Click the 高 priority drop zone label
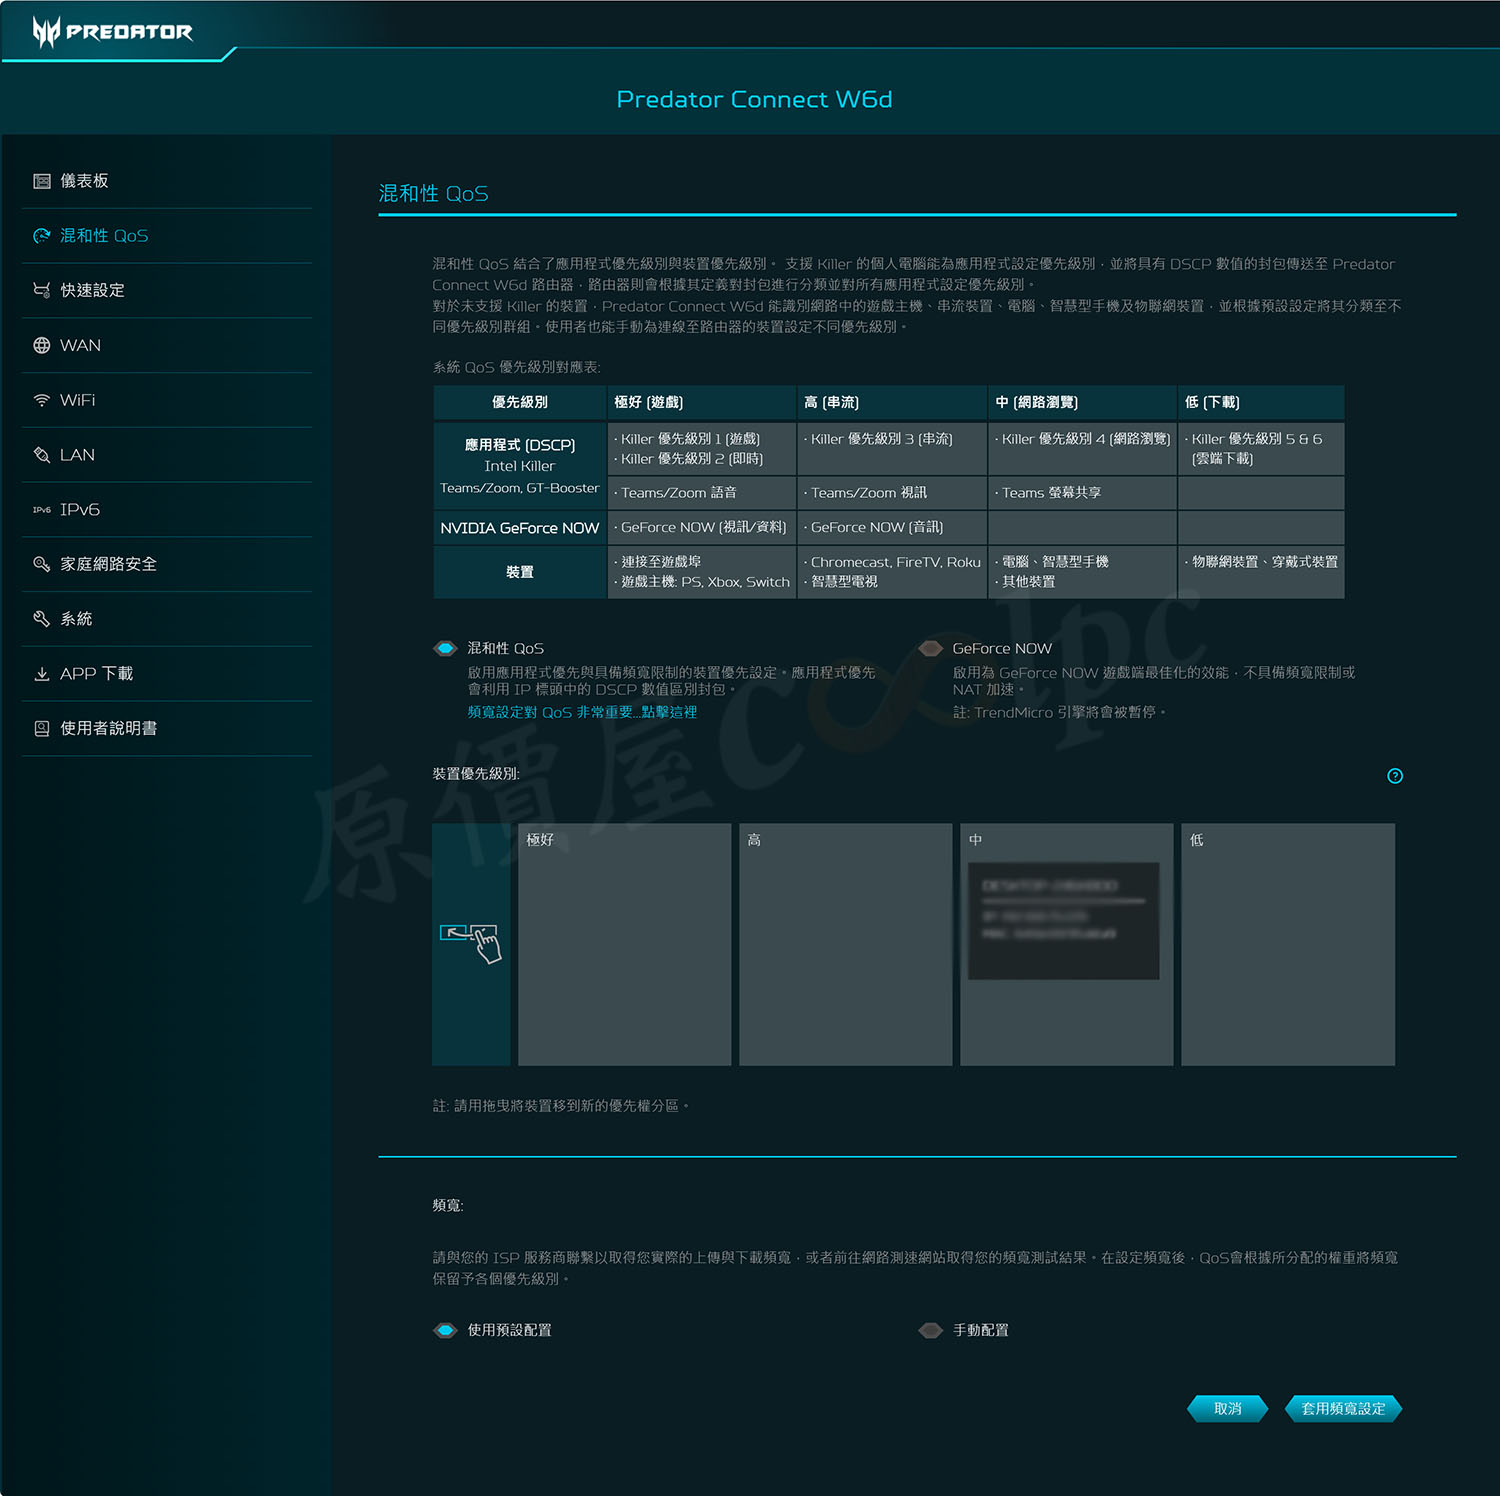This screenshot has width=1500, height=1496. pos(754,840)
